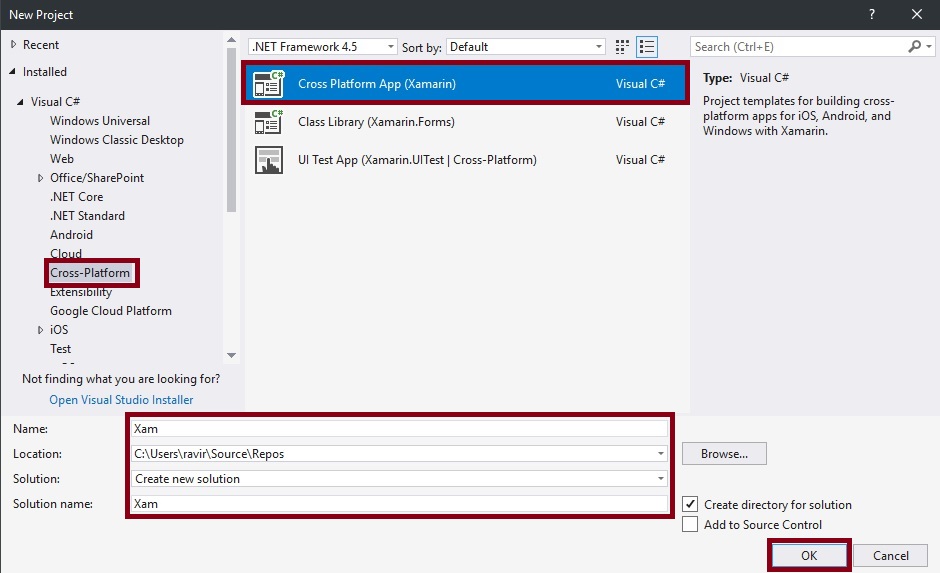The width and height of the screenshot is (940, 573).
Task: Switch to medium icons view
Action: (622, 47)
